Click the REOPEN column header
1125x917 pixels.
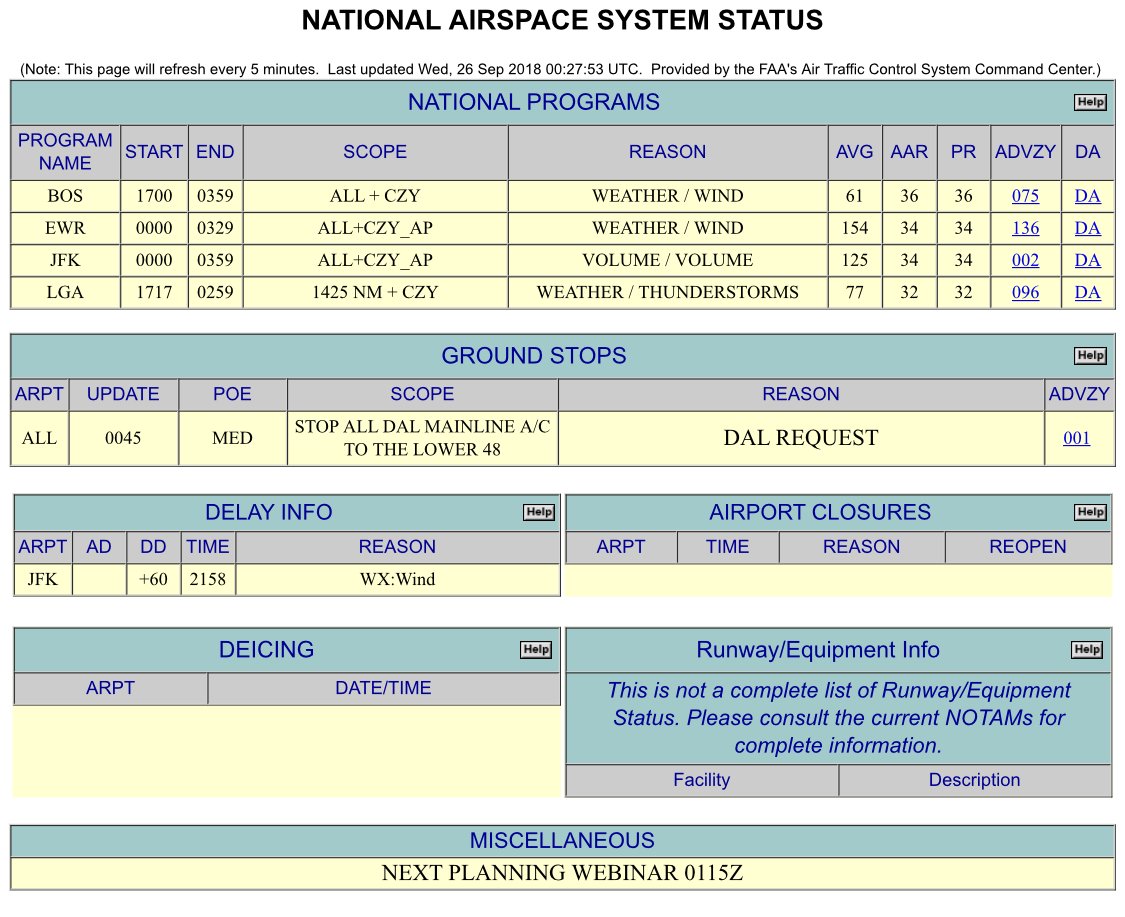[1027, 547]
